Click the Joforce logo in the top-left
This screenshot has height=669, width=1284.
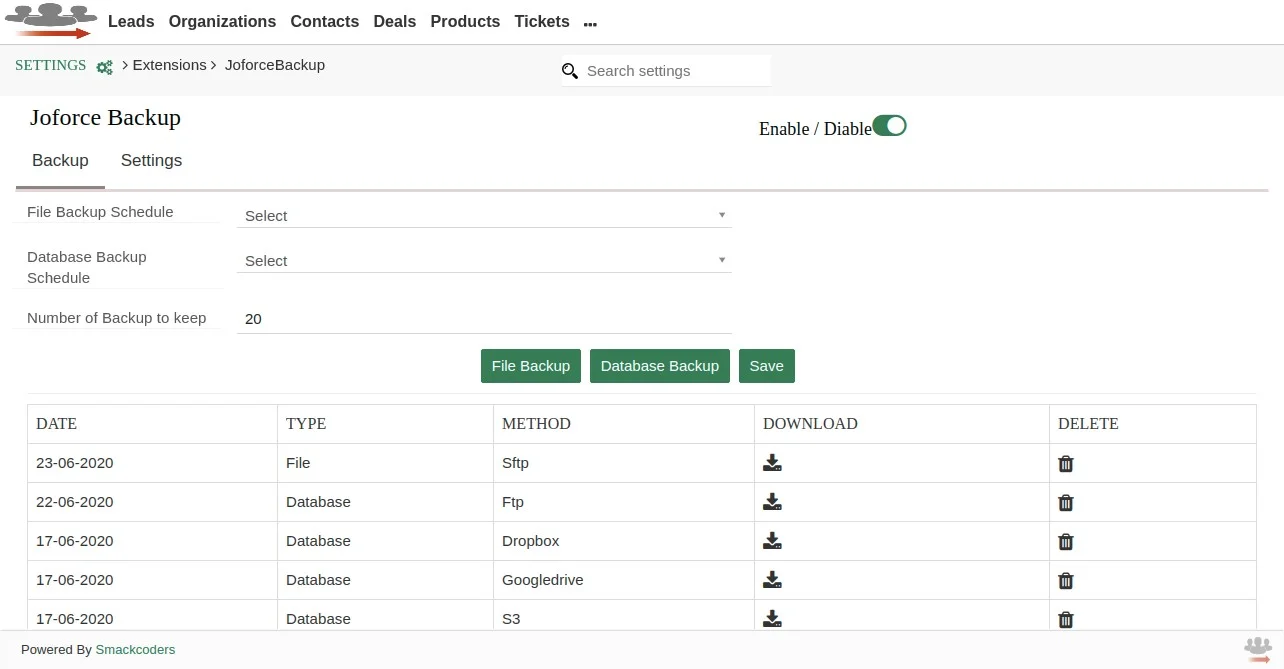coord(50,20)
